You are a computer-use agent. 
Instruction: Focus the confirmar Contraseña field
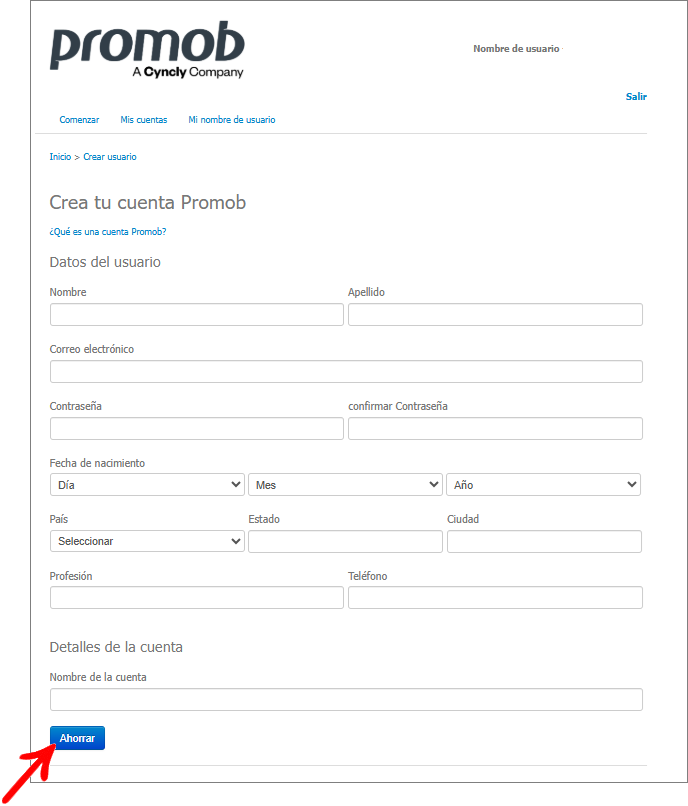coord(495,429)
